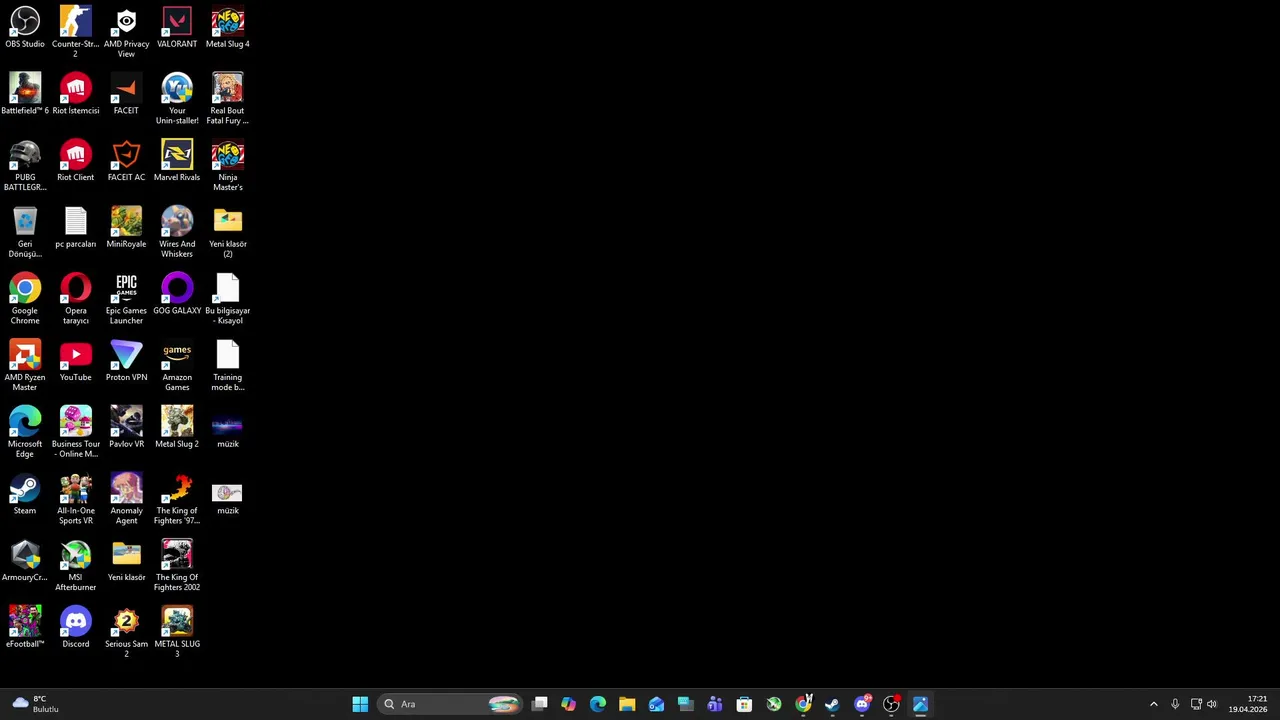Click the YouTube desktop shortcut
The width and height of the screenshot is (1280, 720).
75,361
